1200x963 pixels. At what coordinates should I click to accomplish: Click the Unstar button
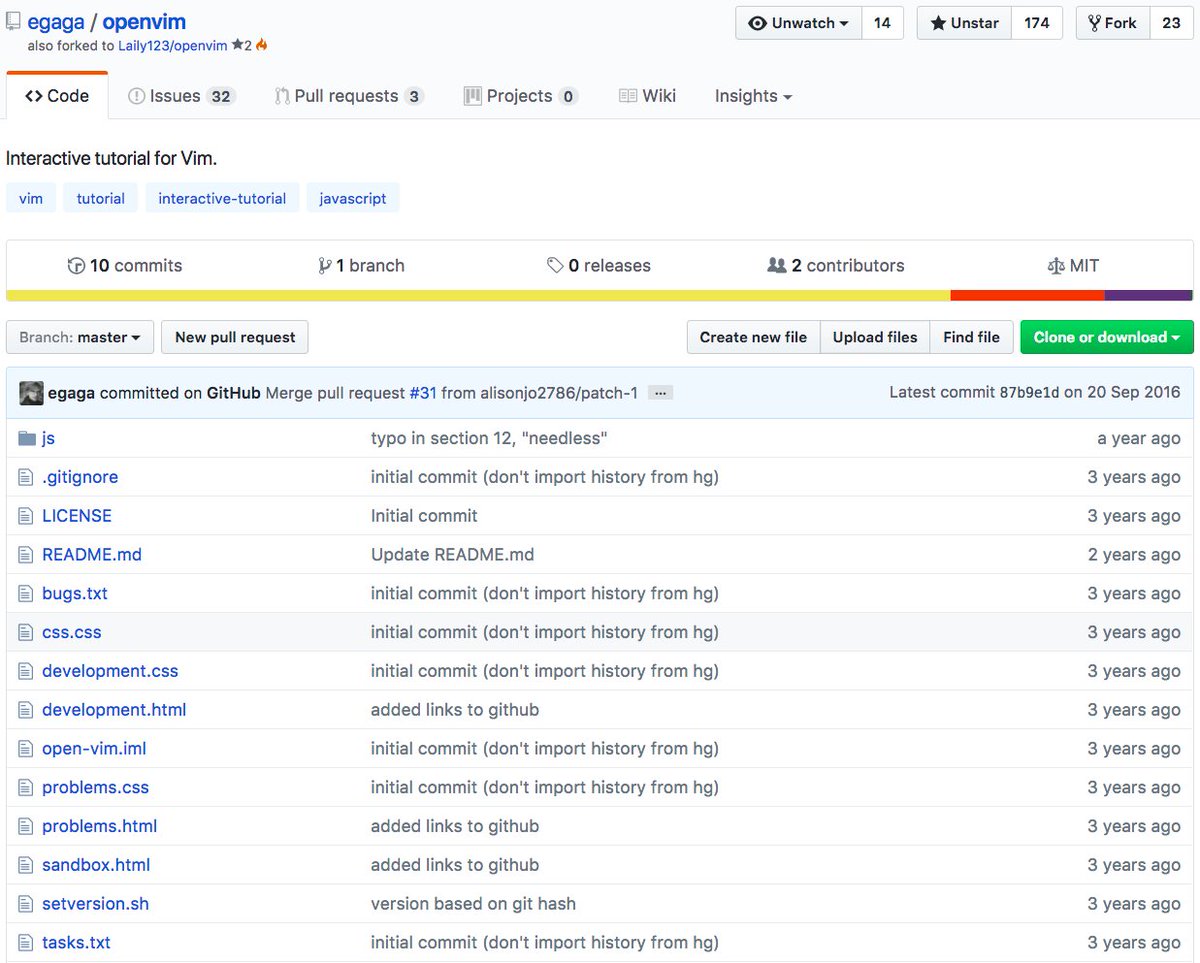[964, 23]
